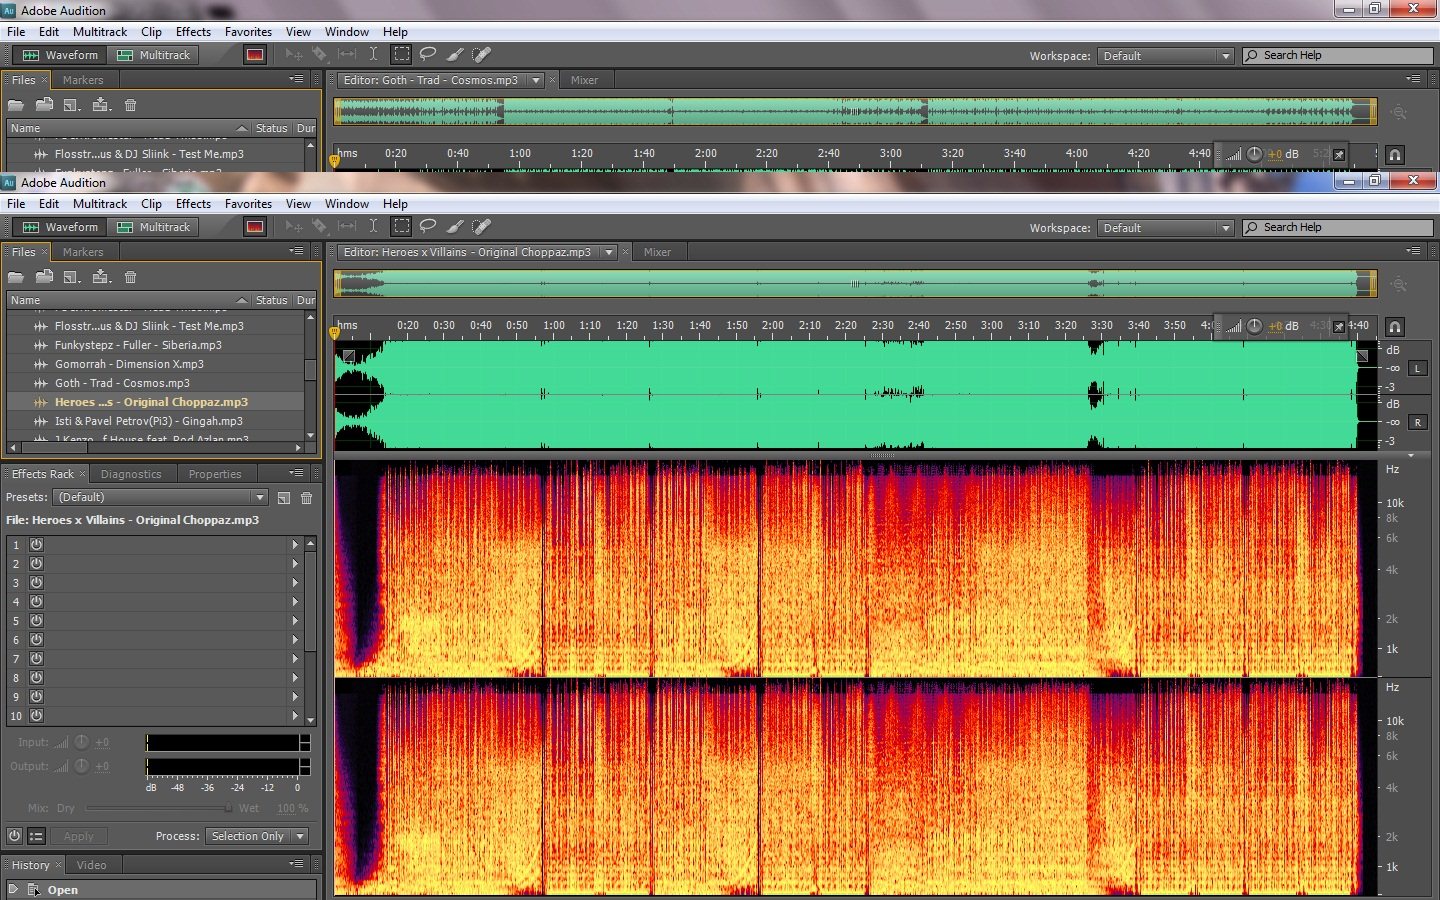Delete effects preset trash icon
This screenshot has height=900, width=1440.
(307, 497)
